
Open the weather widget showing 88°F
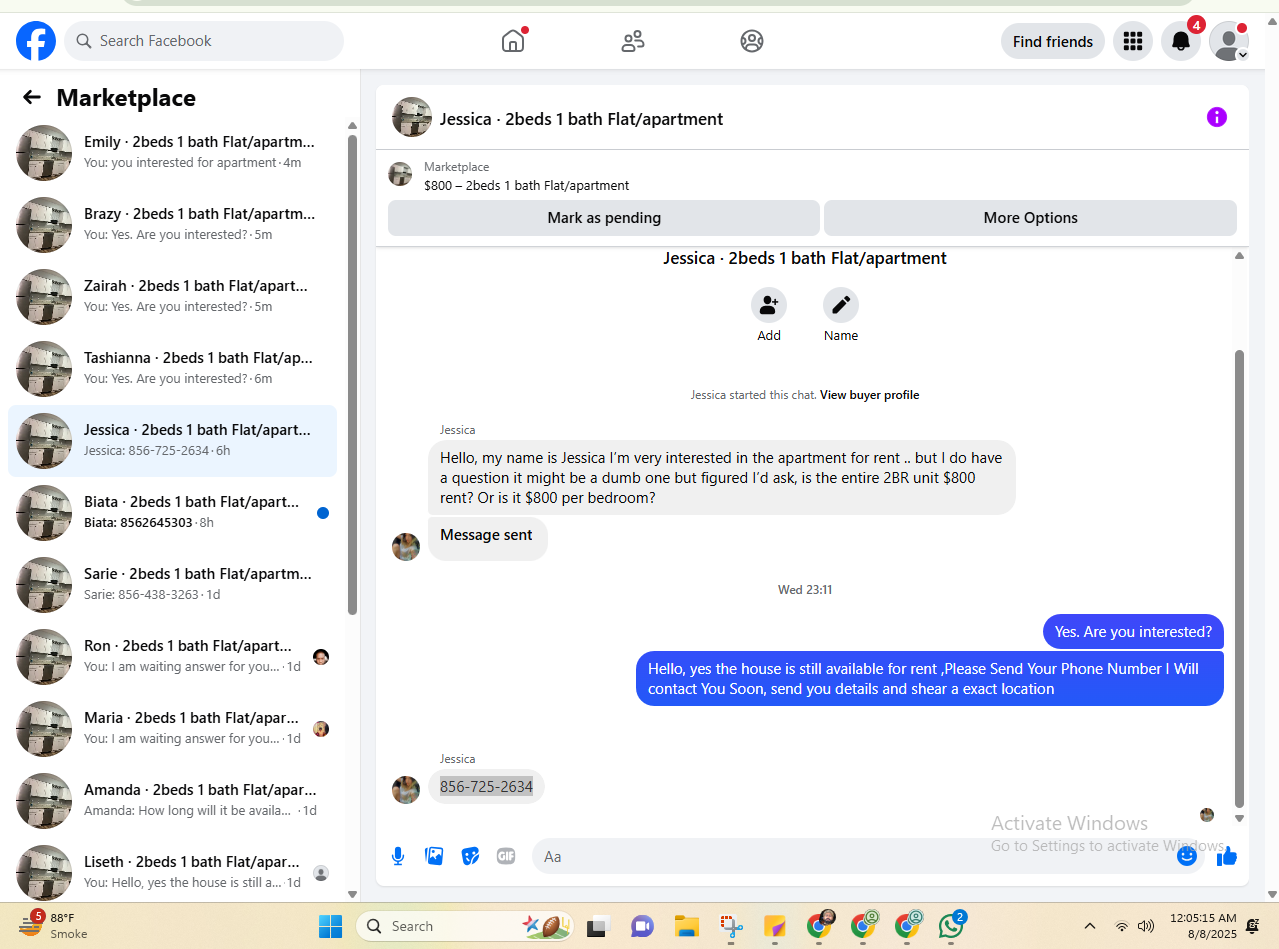click(x=55, y=925)
